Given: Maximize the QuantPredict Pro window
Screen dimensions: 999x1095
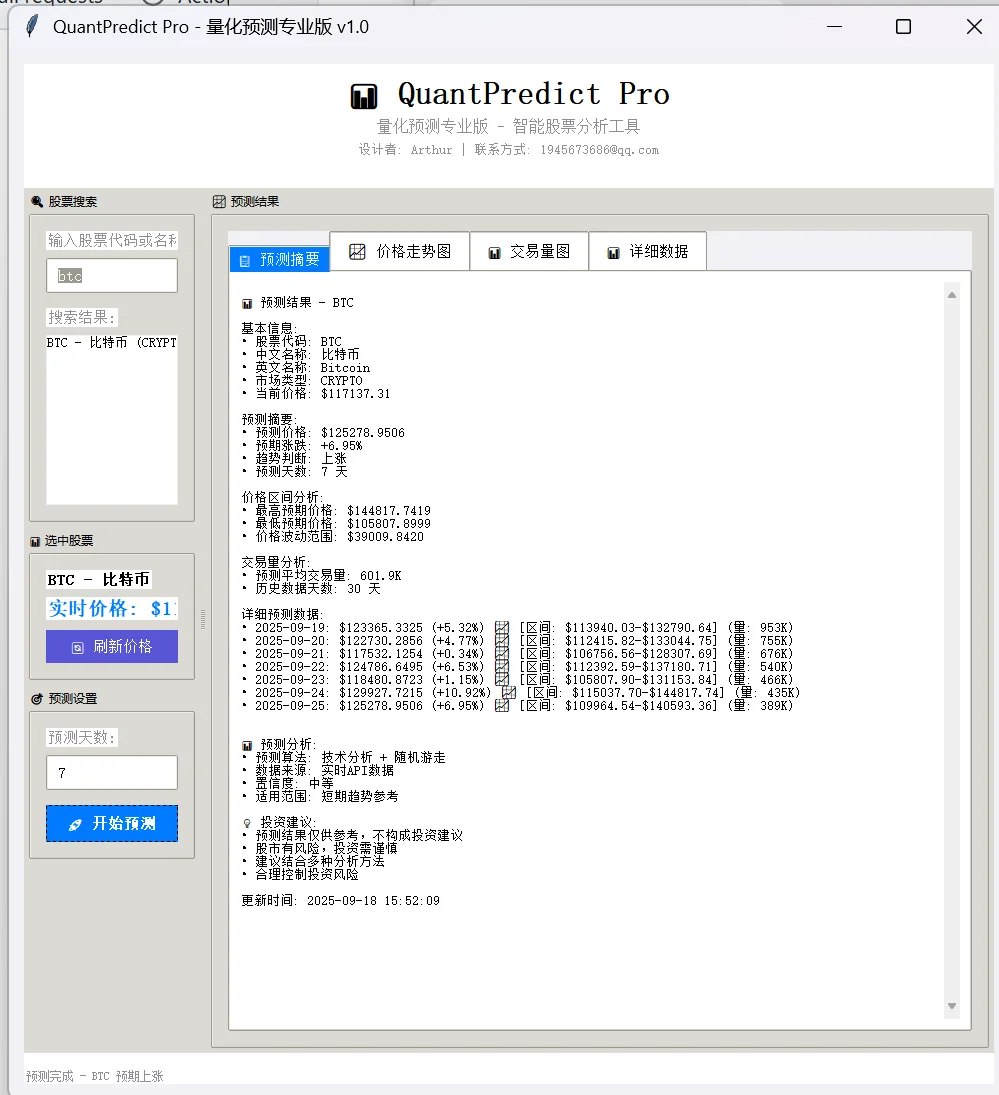Looking at the screenshot, I should [x=903, y=27].
